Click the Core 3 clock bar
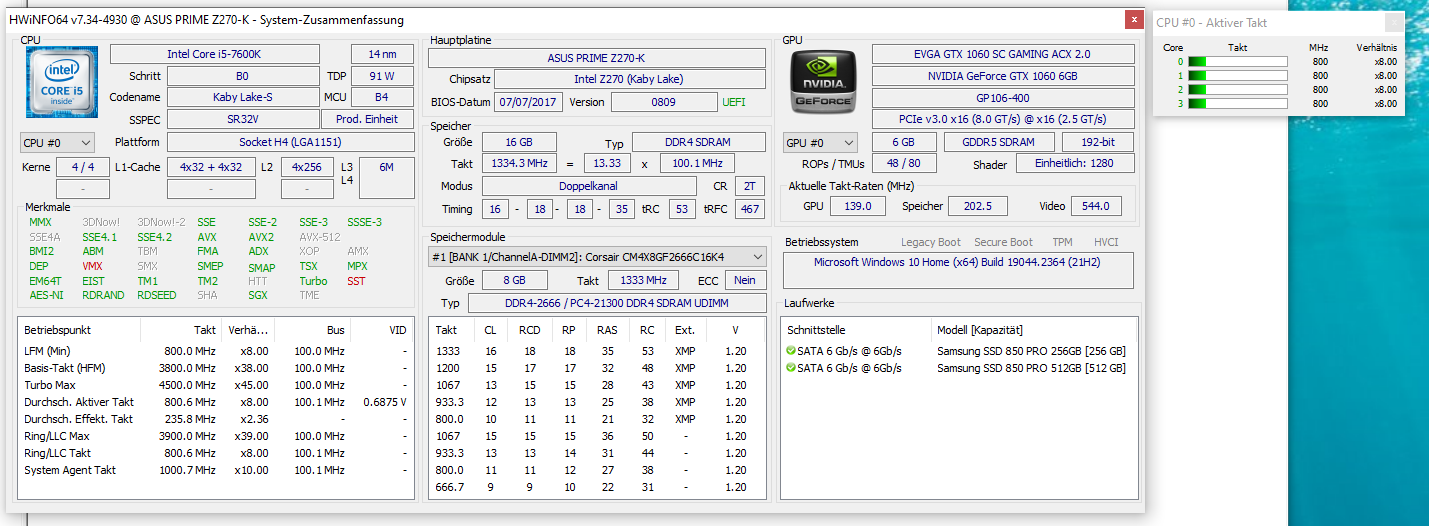Image resolution: width=1429 pixels, height=526 pixels. point(1238,104)
